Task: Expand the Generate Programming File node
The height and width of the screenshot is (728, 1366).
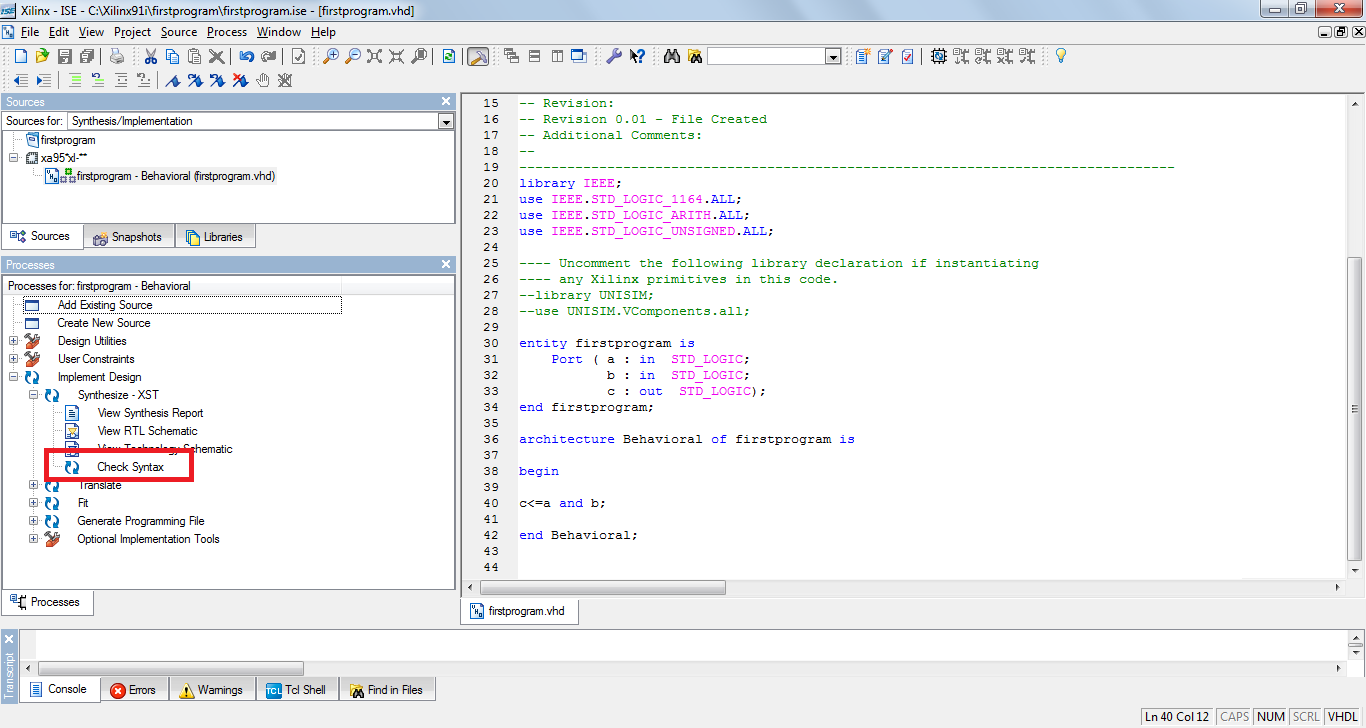Action: (34, 521)
